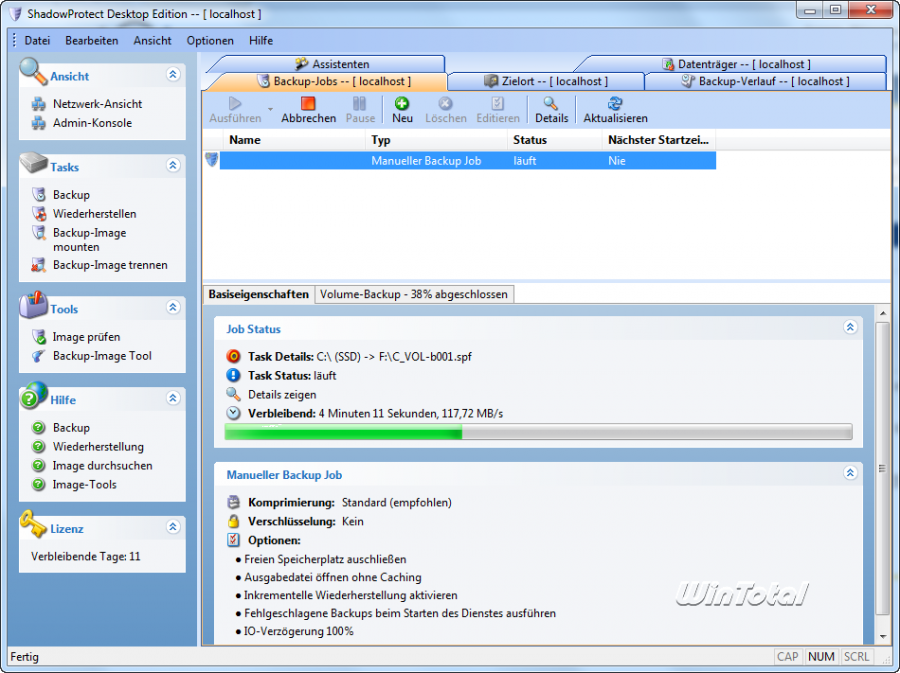Open Netzwerk-Ansicht in sidebar
This screenshot has width=900, height=673.
coord(97,104)
